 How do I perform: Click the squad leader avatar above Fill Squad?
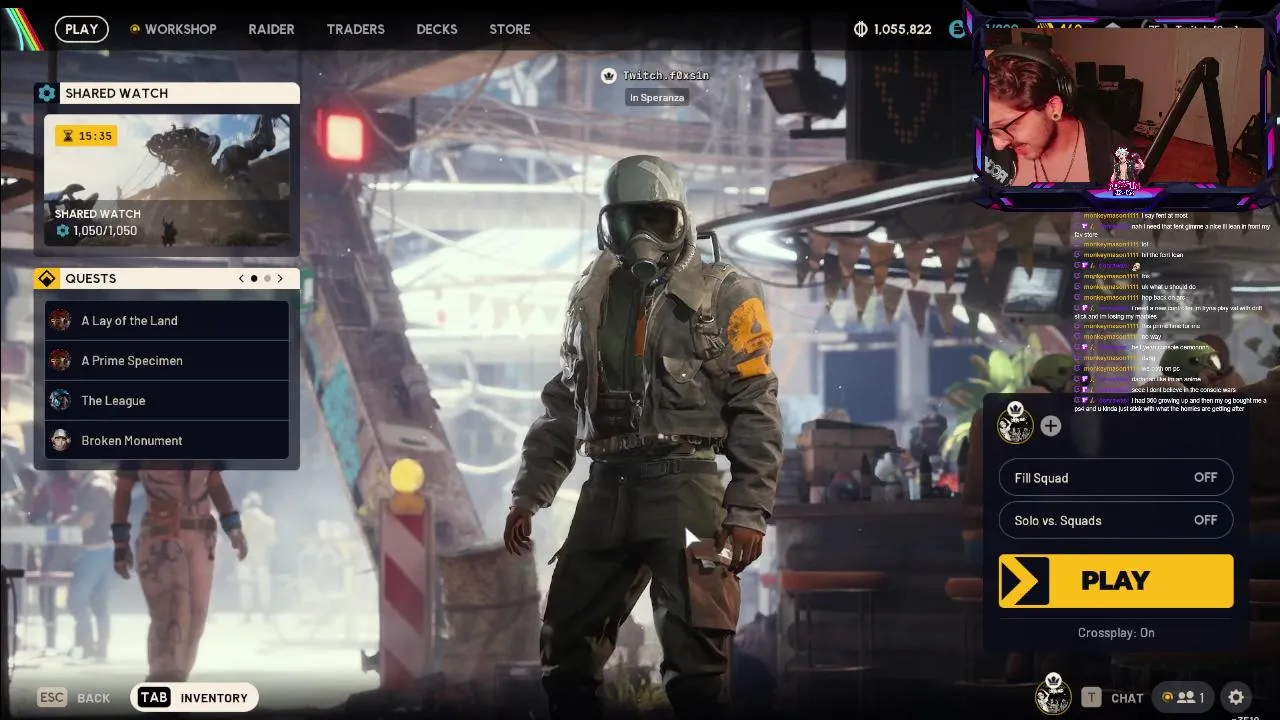[1015, 423]
